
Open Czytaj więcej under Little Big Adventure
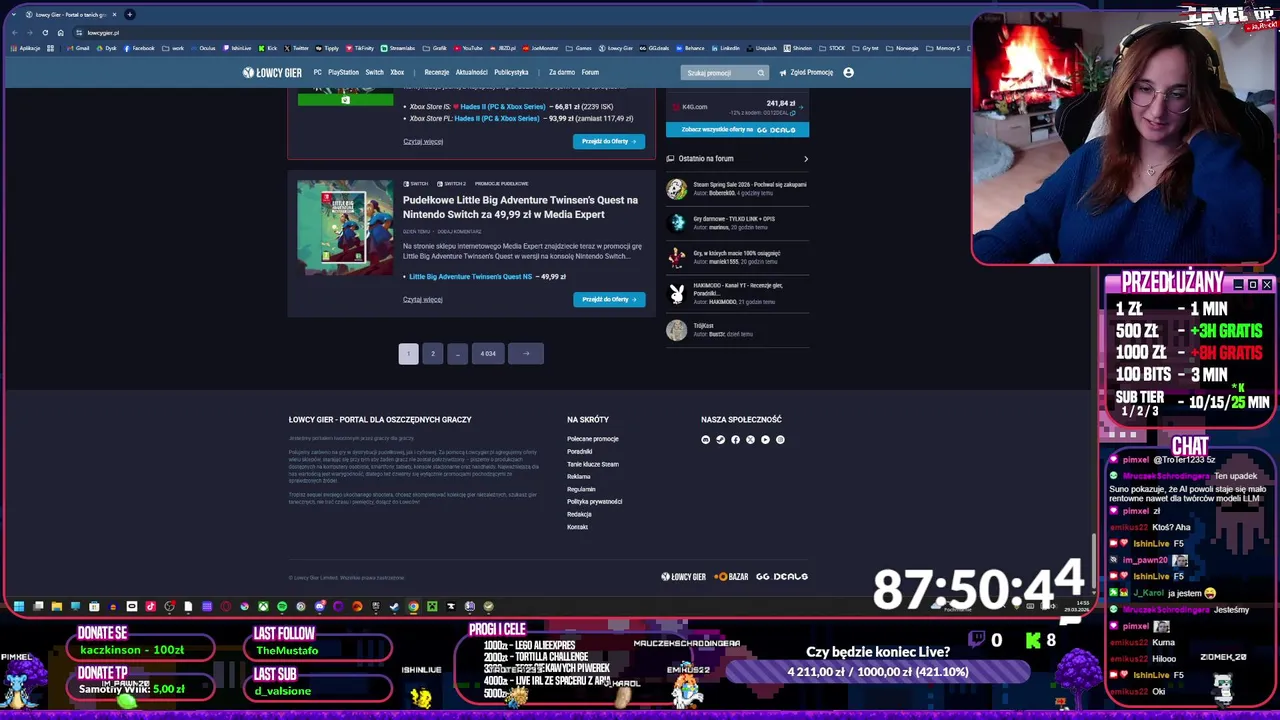423,299
